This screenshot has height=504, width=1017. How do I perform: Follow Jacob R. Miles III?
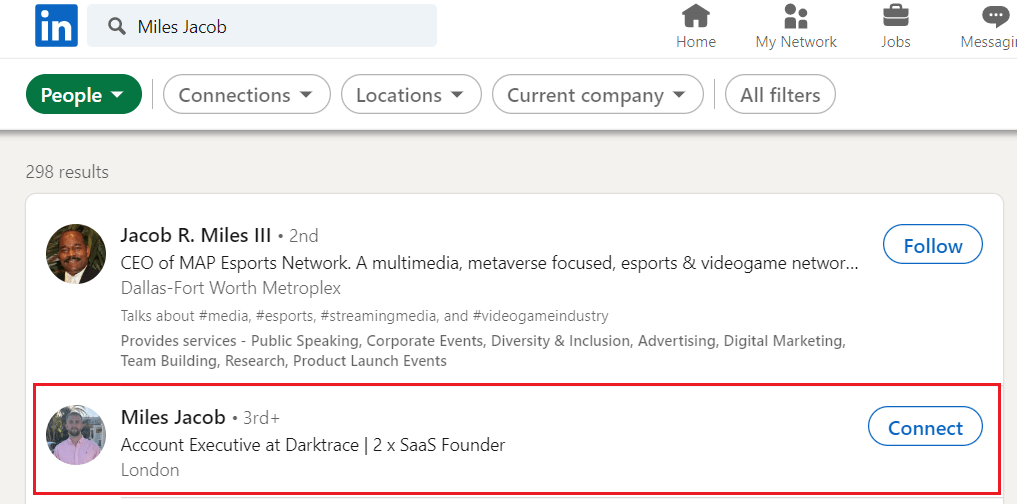[933, 245]
